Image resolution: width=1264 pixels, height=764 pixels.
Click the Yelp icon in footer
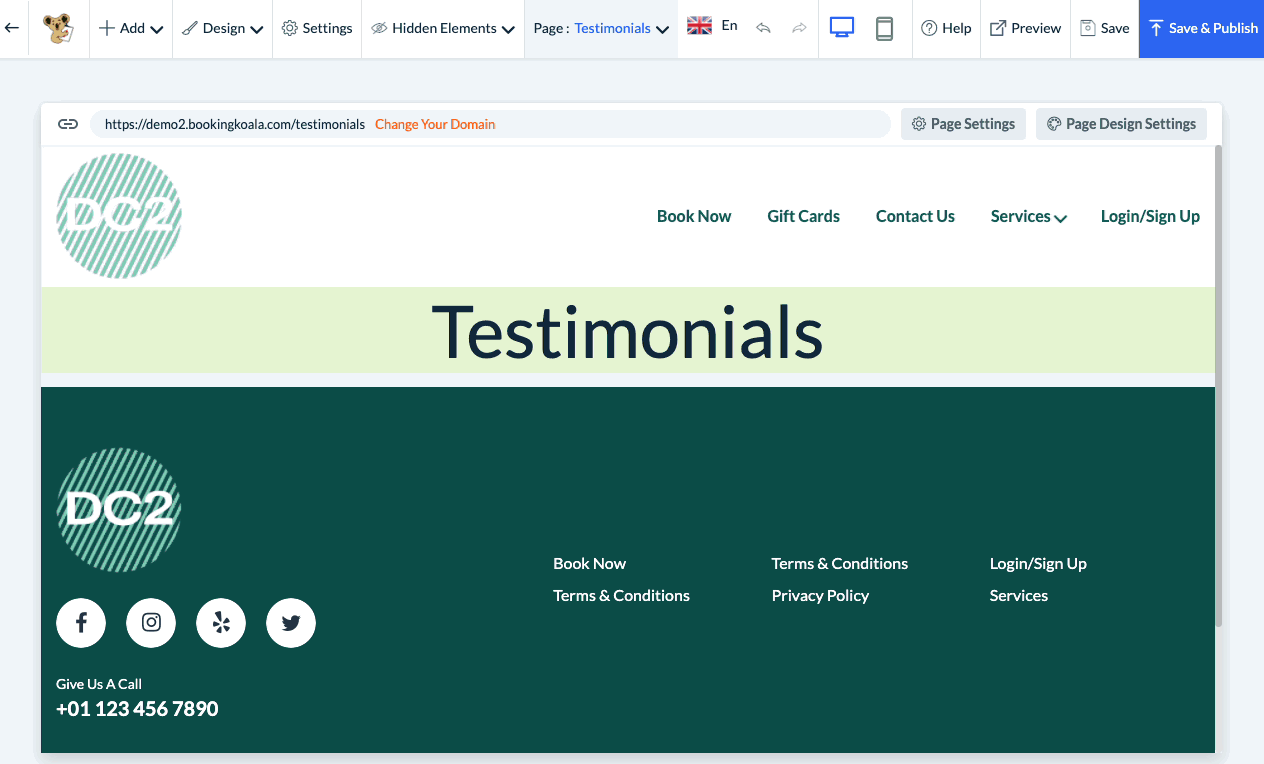click(x=221, y=623)
